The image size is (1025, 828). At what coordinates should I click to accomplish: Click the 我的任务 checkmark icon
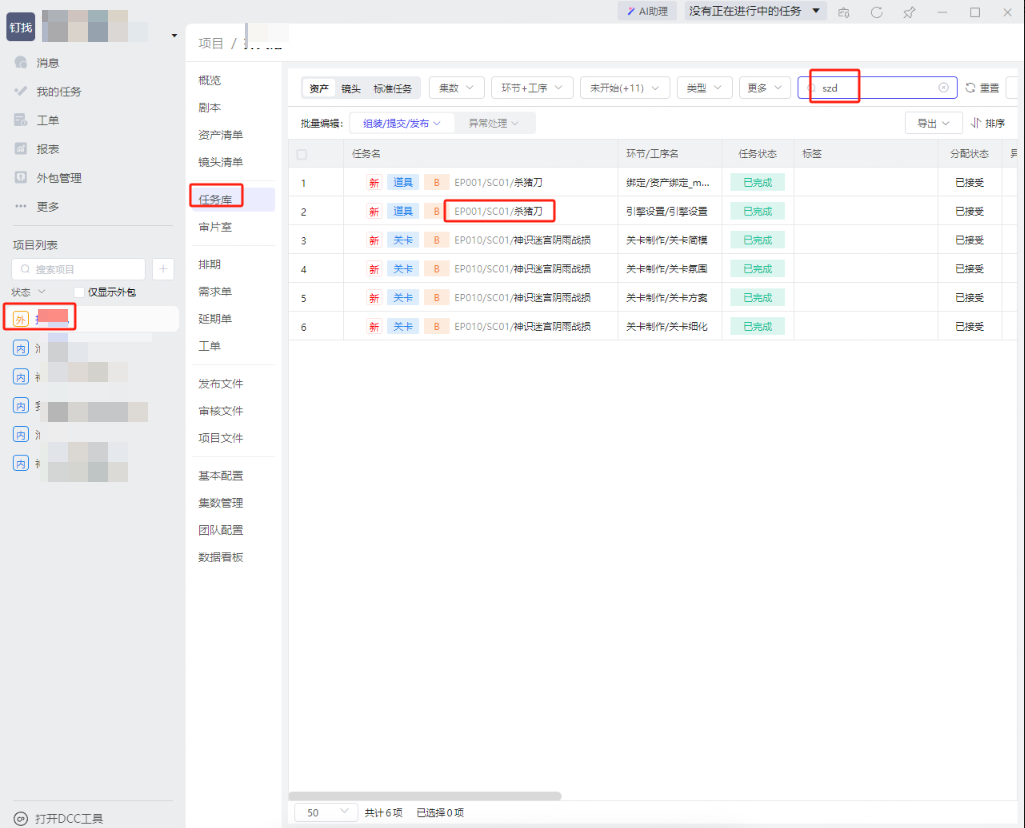(x=20, y=91)
